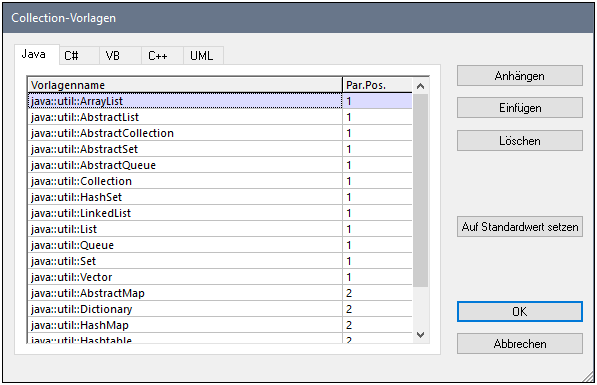Screen dimensions: 597x385
Task: Open the C++ tab
Action: click(162, 56)
